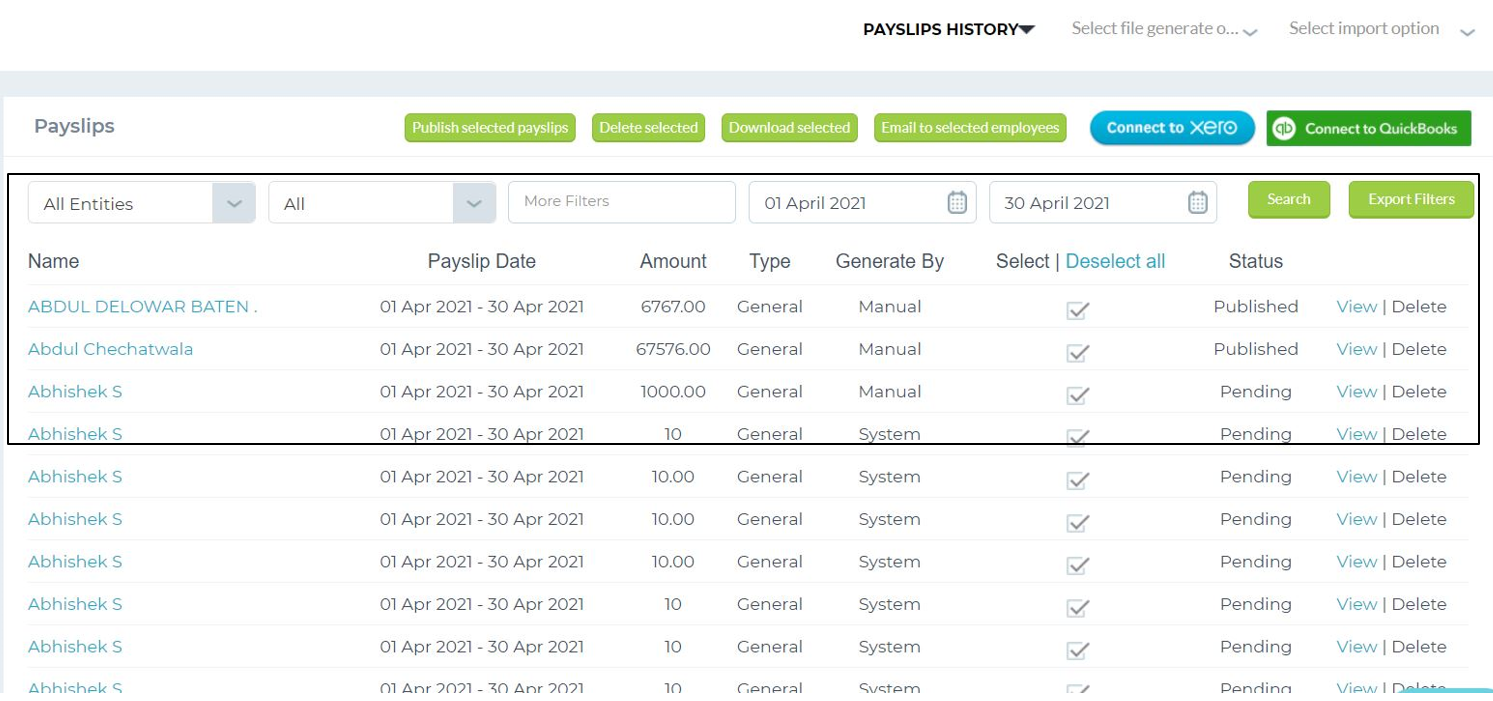Click the More Filters input field
Viewport: 1493px width, 701px height.
point(622,202)
